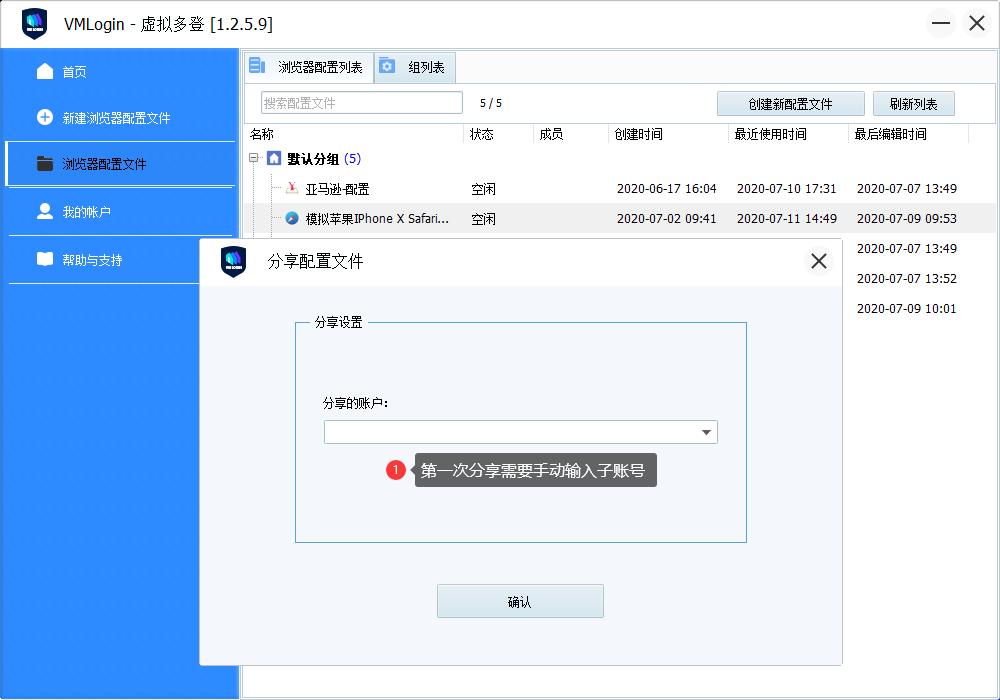This screenshot has width=1000, height=700.
Task: Click the 创建新配置文件 button
Action: pos(790,103)
